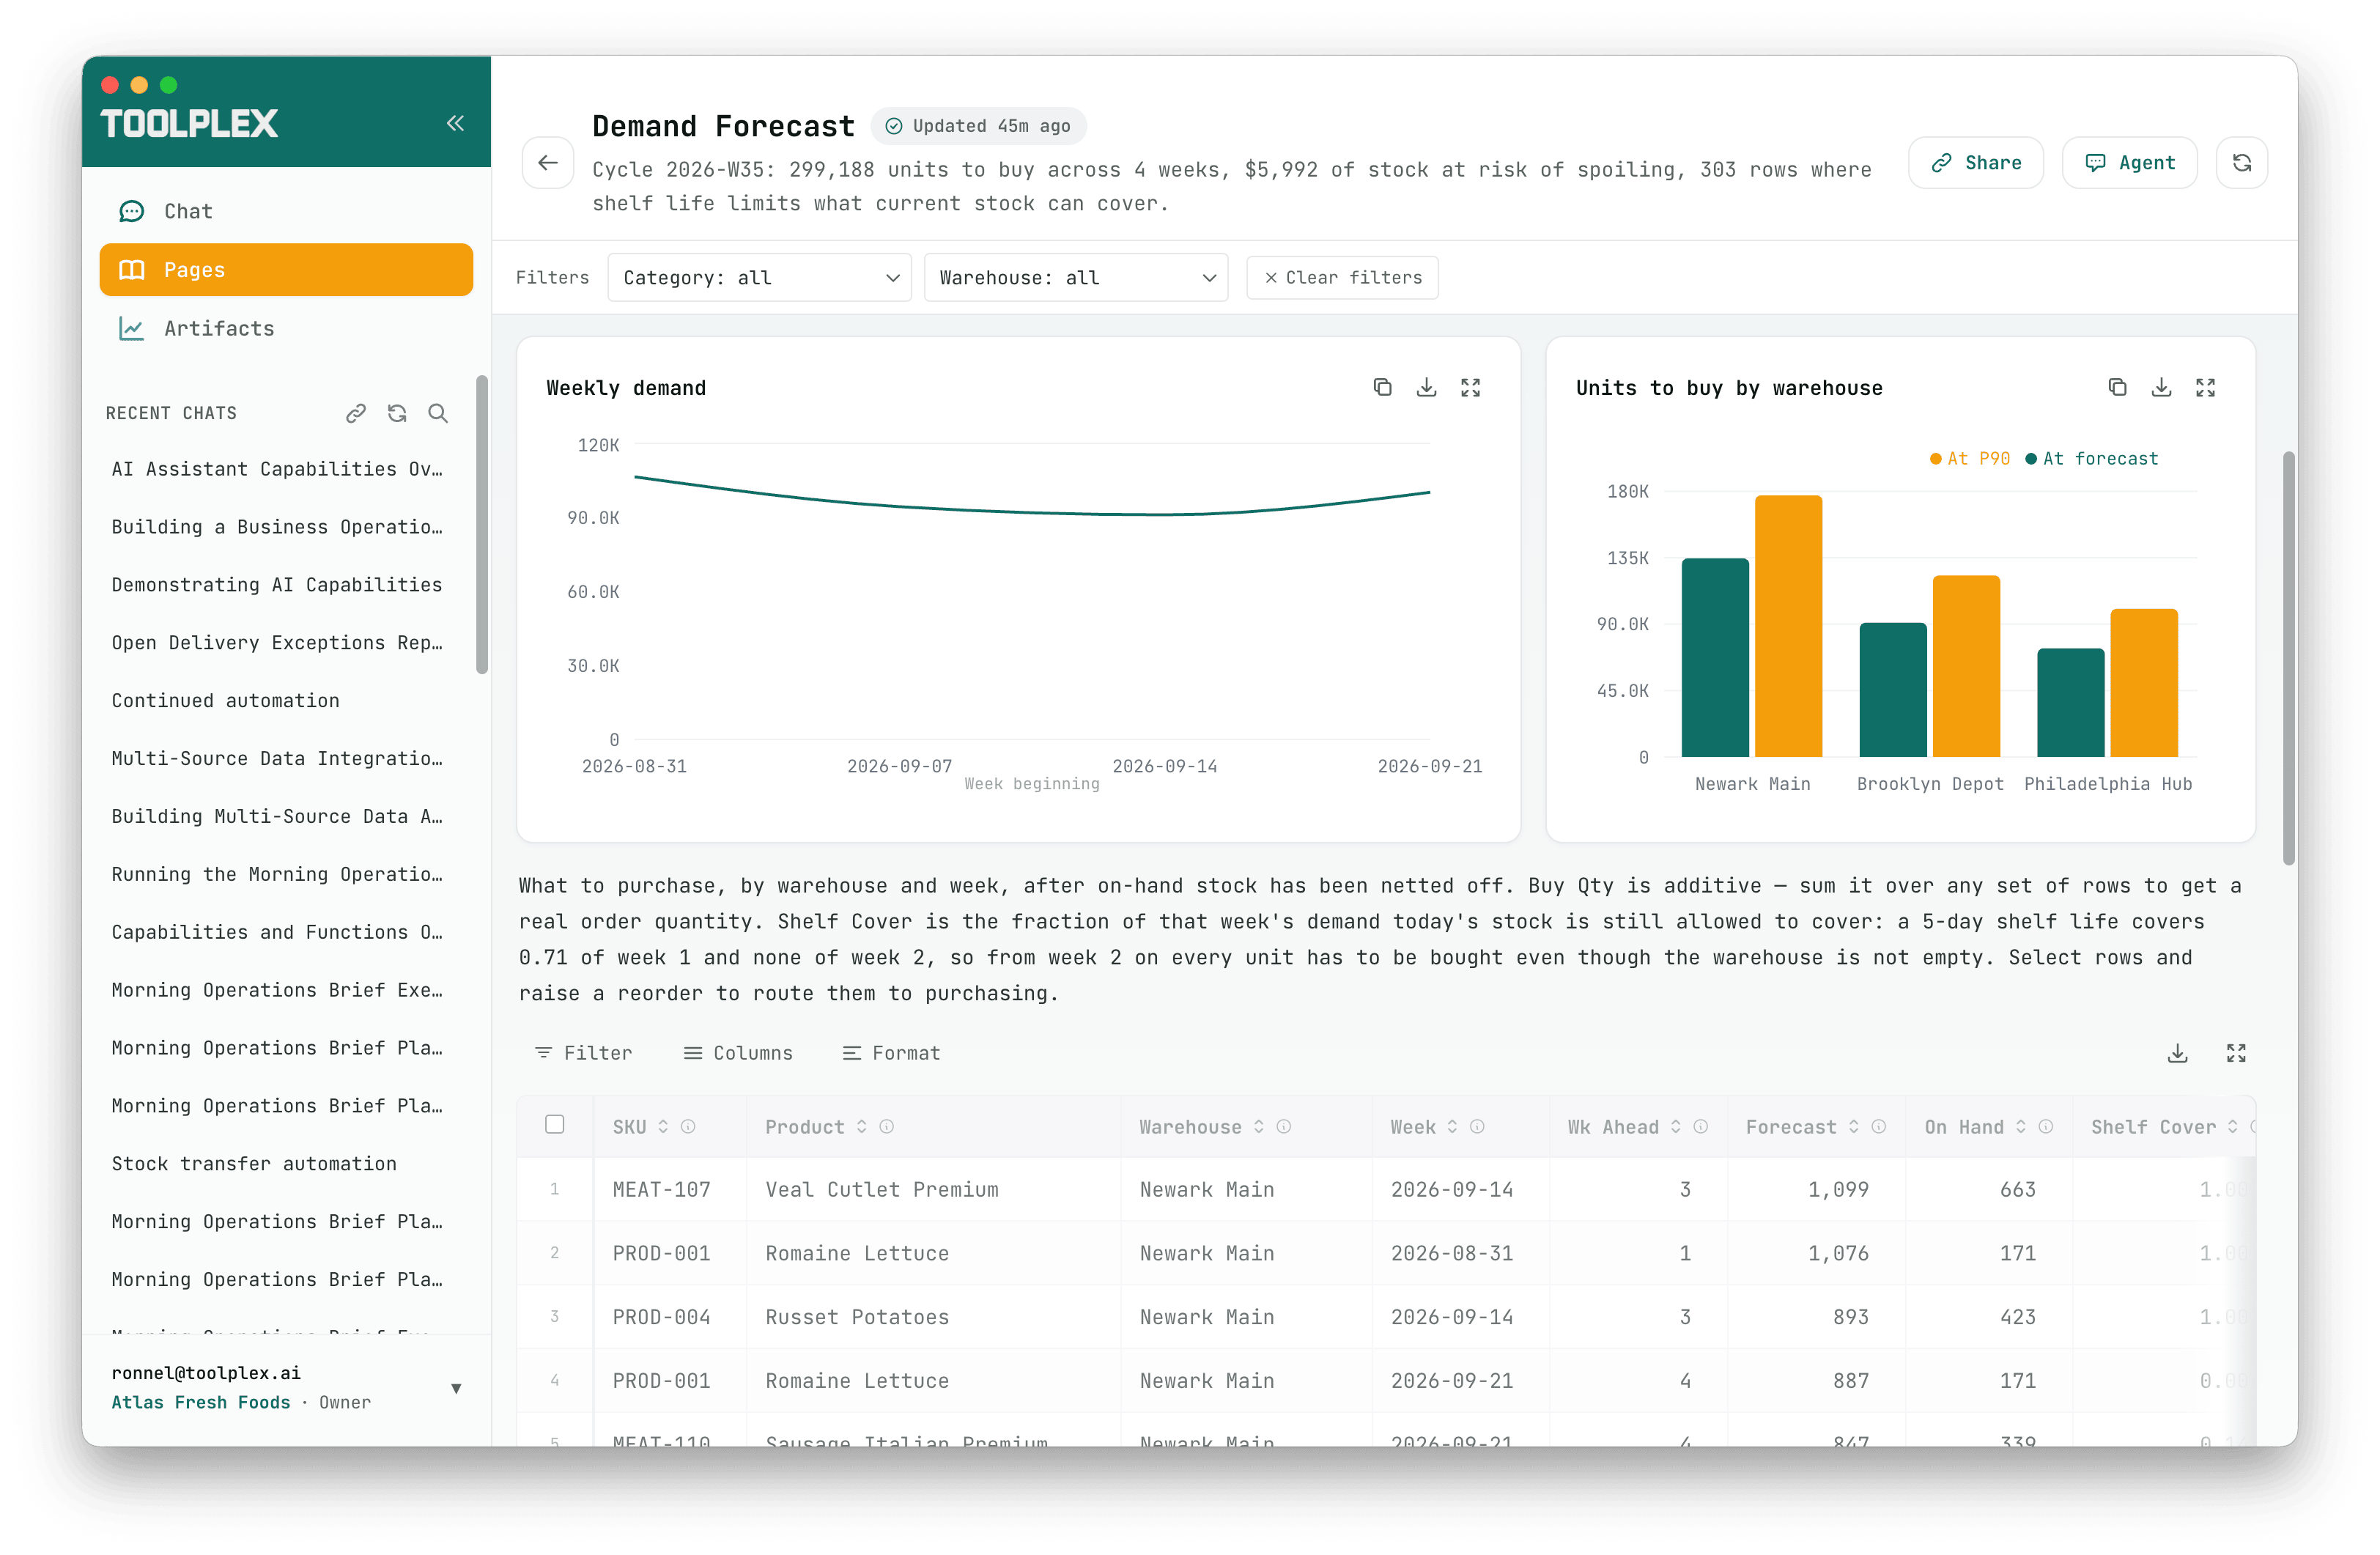Copy the Units to buy chart

2117,387
